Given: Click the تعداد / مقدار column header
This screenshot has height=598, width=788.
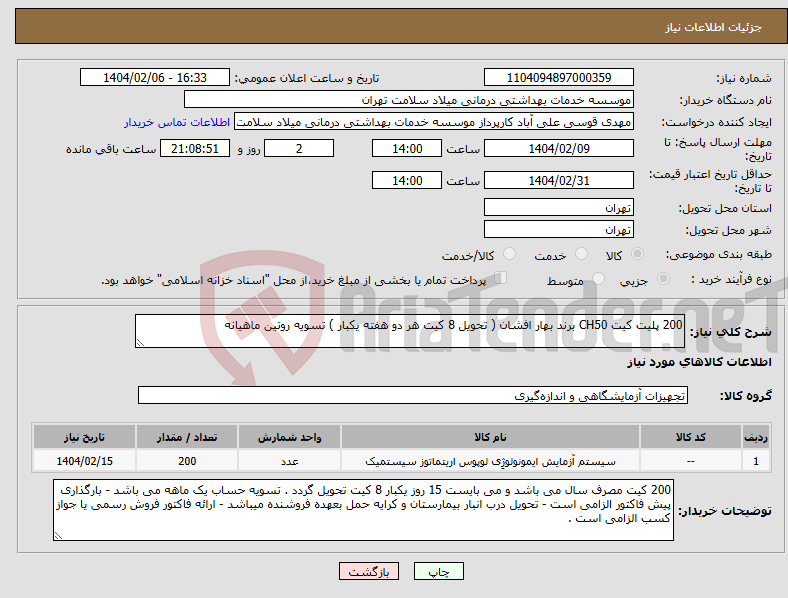Looking at the screenshot, I should point(187,437).
